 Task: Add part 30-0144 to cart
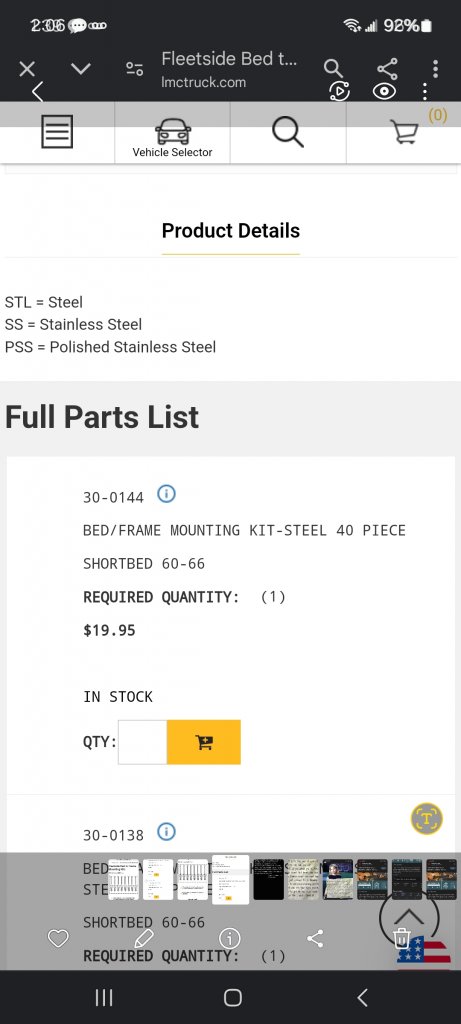(x=204, y=742)
